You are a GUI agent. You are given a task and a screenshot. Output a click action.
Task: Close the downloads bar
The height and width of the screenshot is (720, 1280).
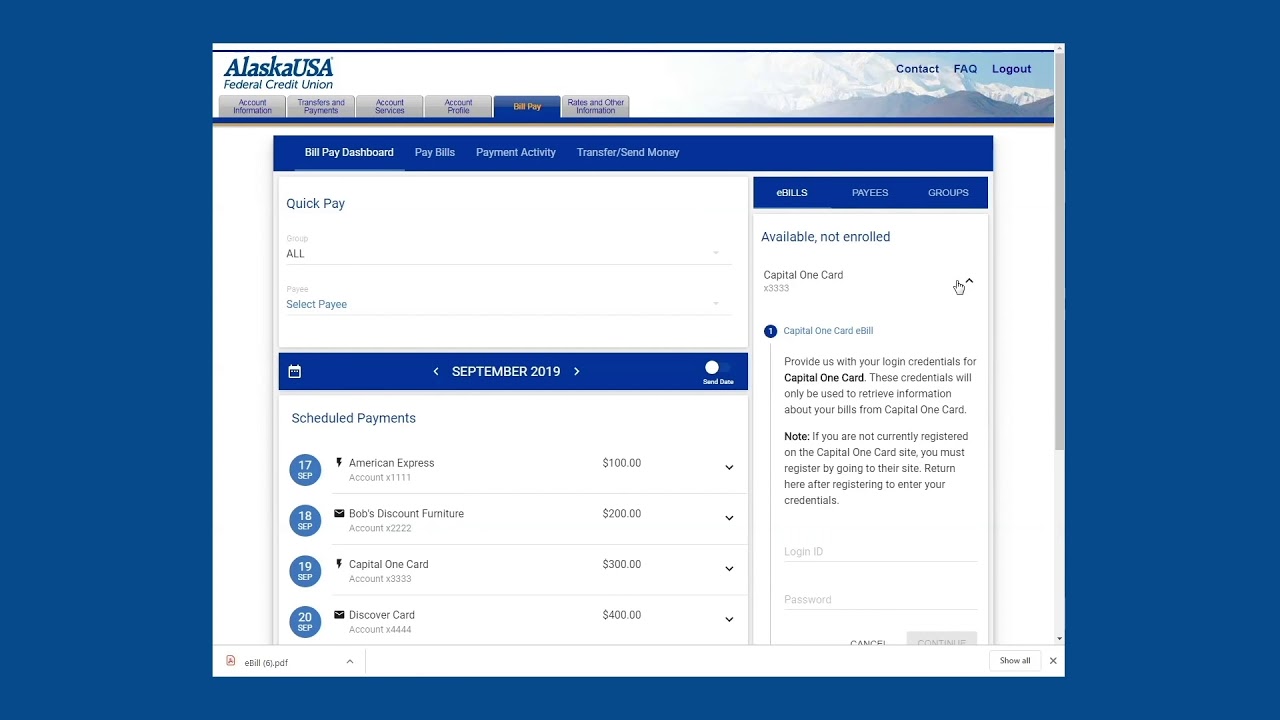[1053, 661]
